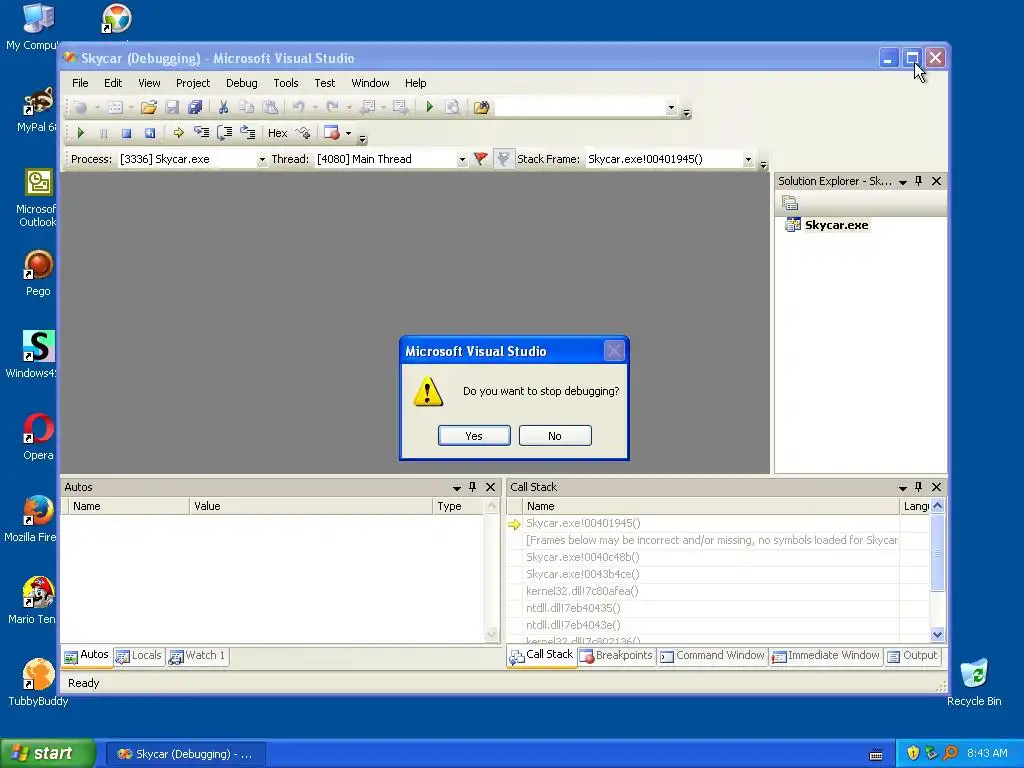Open Call Stack window position menu arrow

(903, 488)
